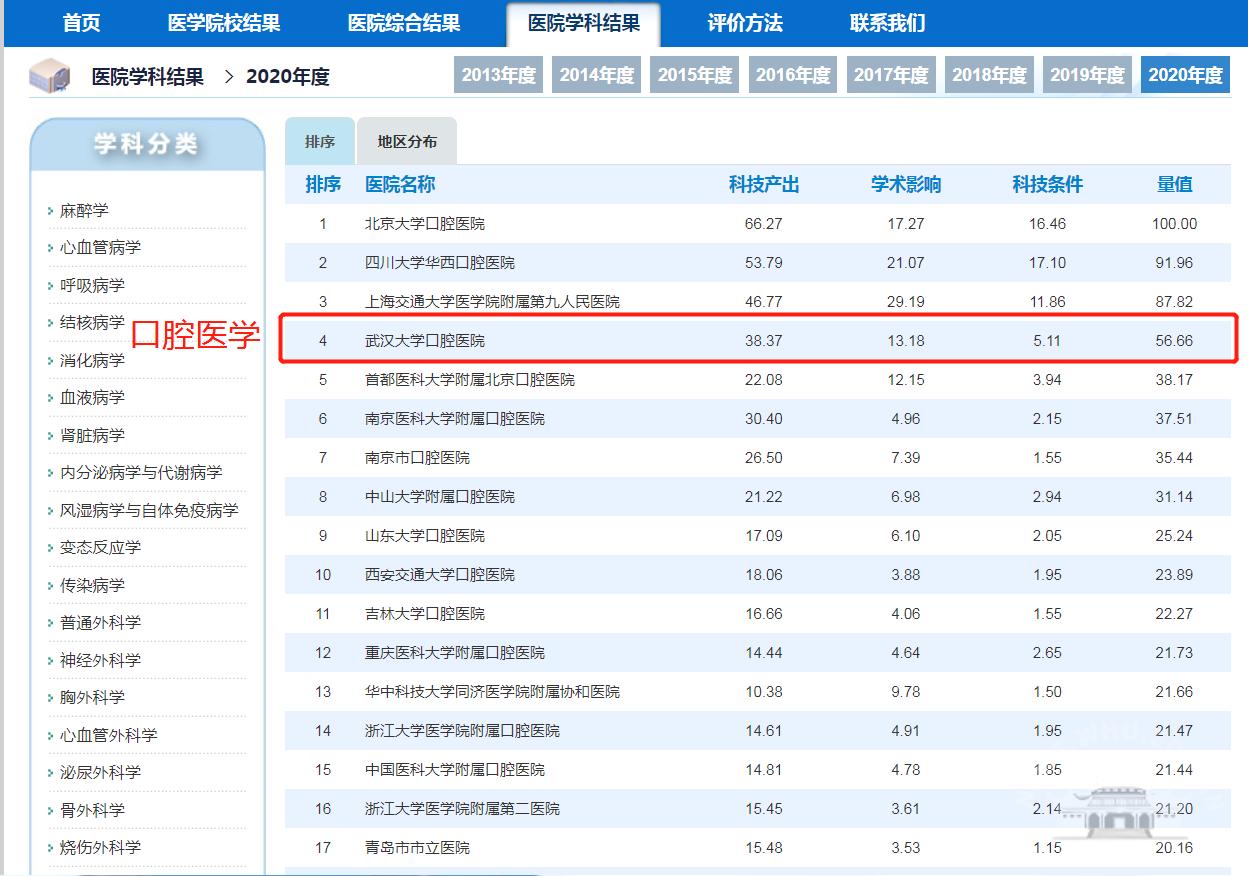Choose 心血管病学 from the subject categories
Screen dimensions: 1248x876
100,248
